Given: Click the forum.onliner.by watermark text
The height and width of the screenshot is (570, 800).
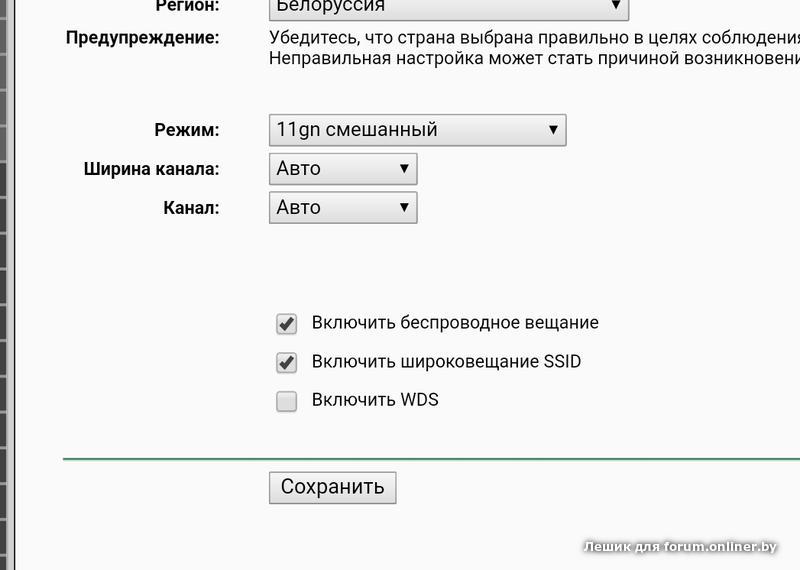Looking at the screenshot, I should point(680,546).
